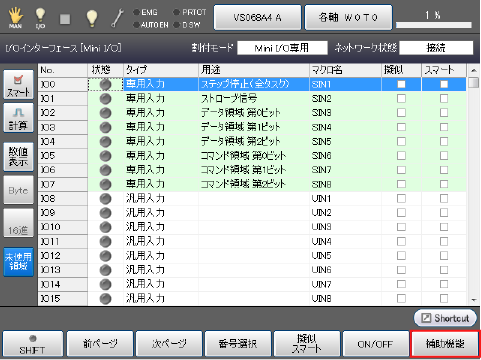Toggle the 未使用領域 side button

[18, 262]
